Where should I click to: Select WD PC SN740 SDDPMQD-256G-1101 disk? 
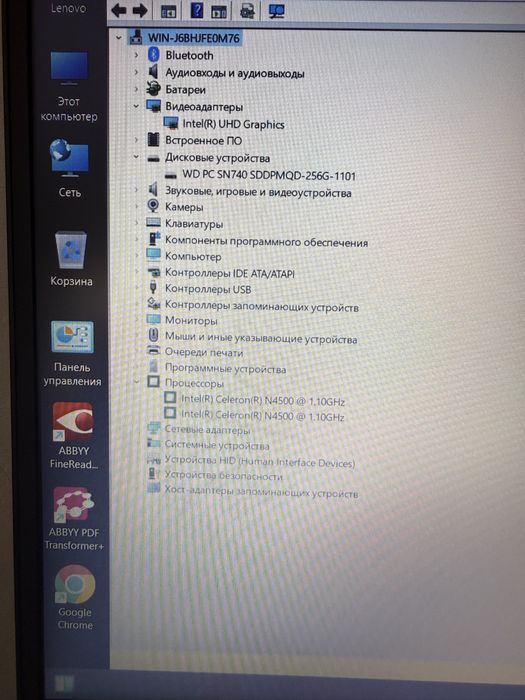pos(269,175)
